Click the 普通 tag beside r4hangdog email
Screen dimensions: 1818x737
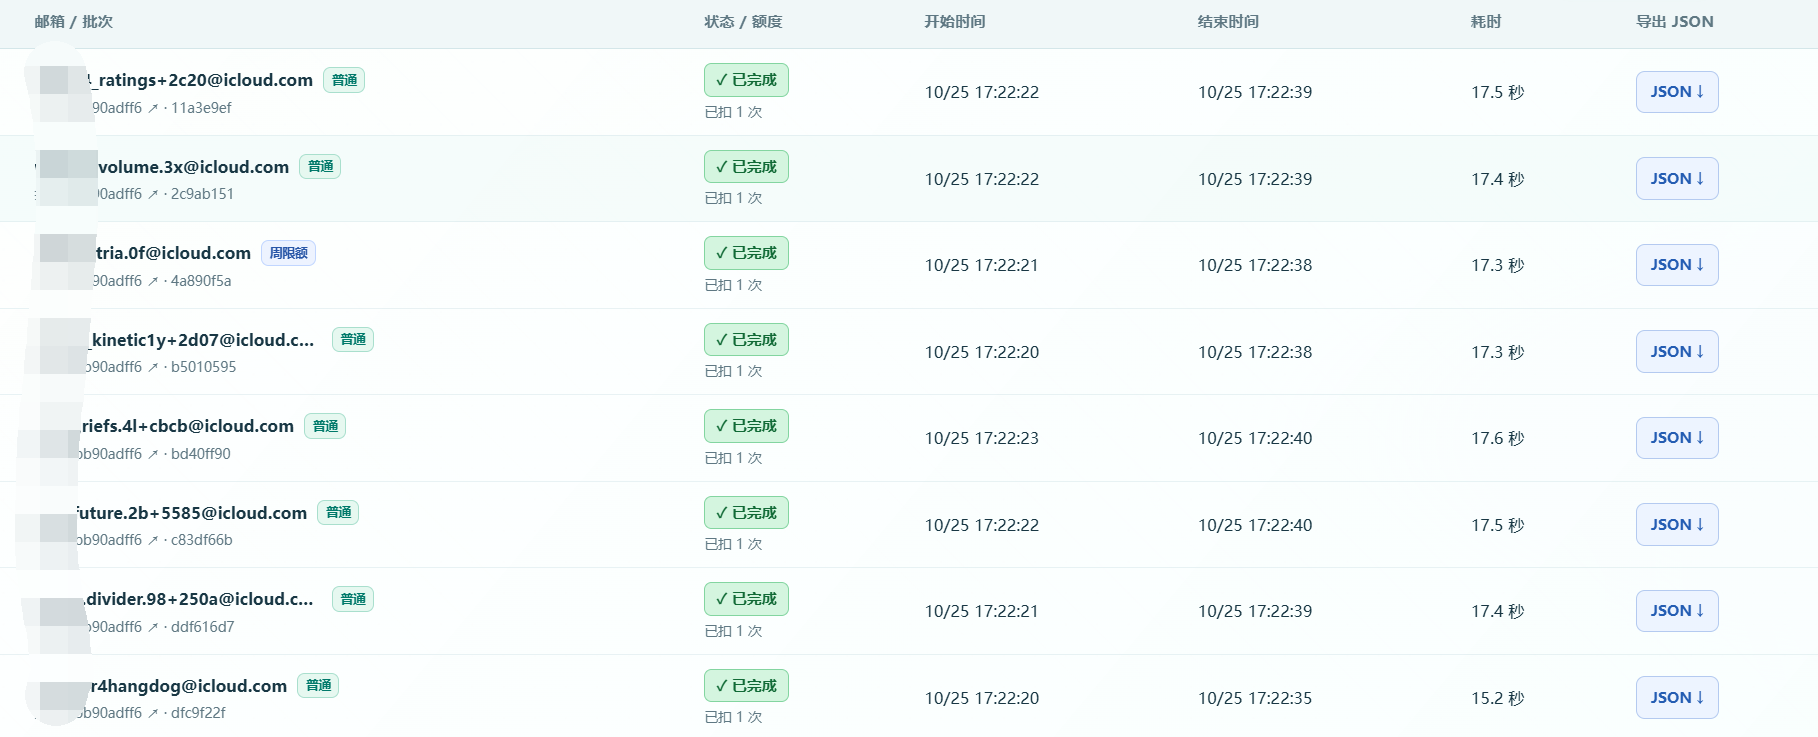(318, 685)
